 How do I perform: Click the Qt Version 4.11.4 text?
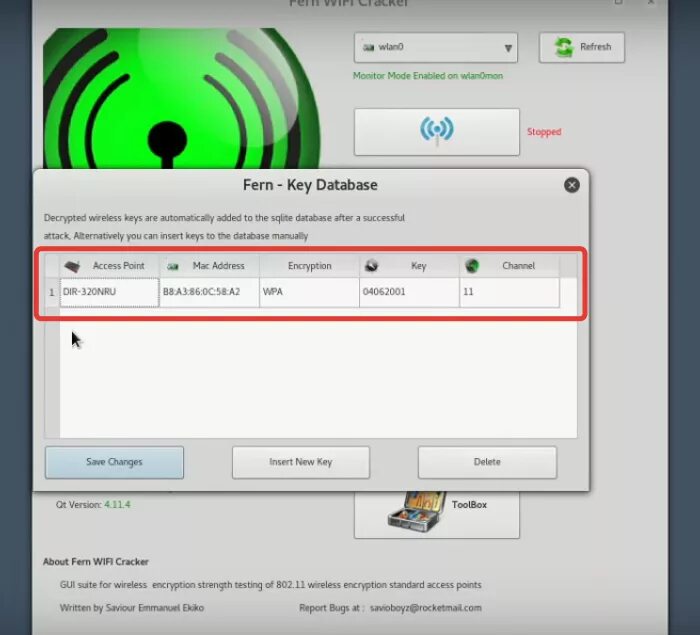click(93, 505)
